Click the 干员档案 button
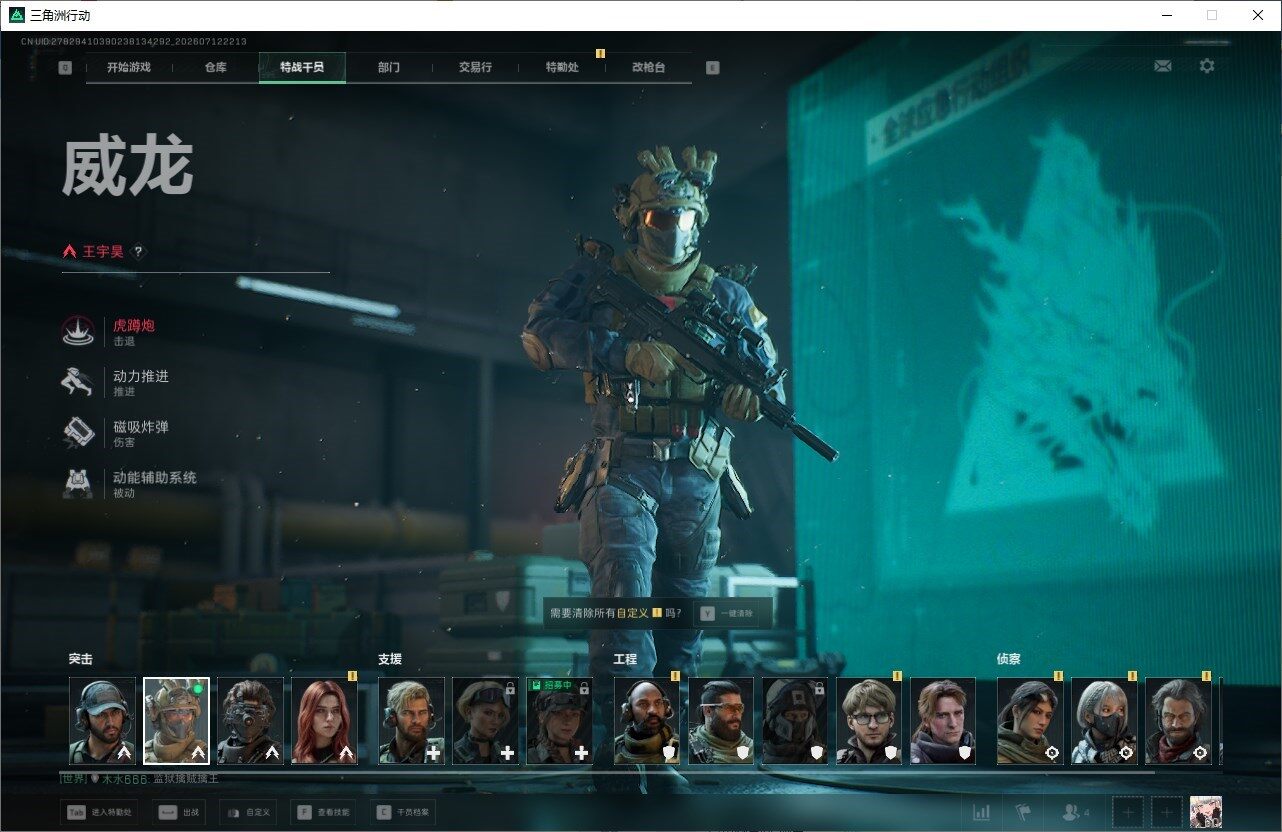This screenshot has height=832, width=1282. pyautogui.click(x=403, y=813)
